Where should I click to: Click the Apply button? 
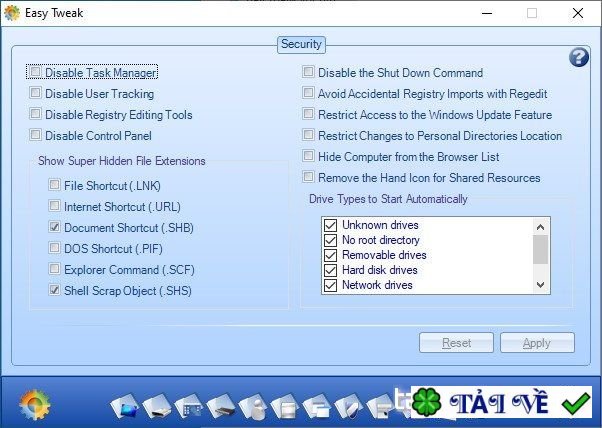(x=537, y=342)
